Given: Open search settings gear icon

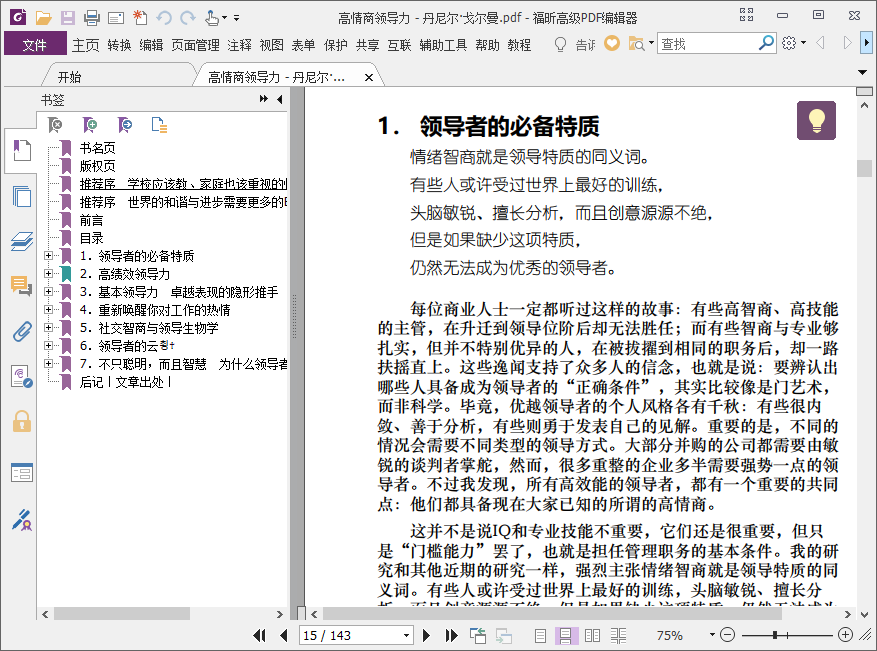Looking at the screenshot, I should point(789,43).
